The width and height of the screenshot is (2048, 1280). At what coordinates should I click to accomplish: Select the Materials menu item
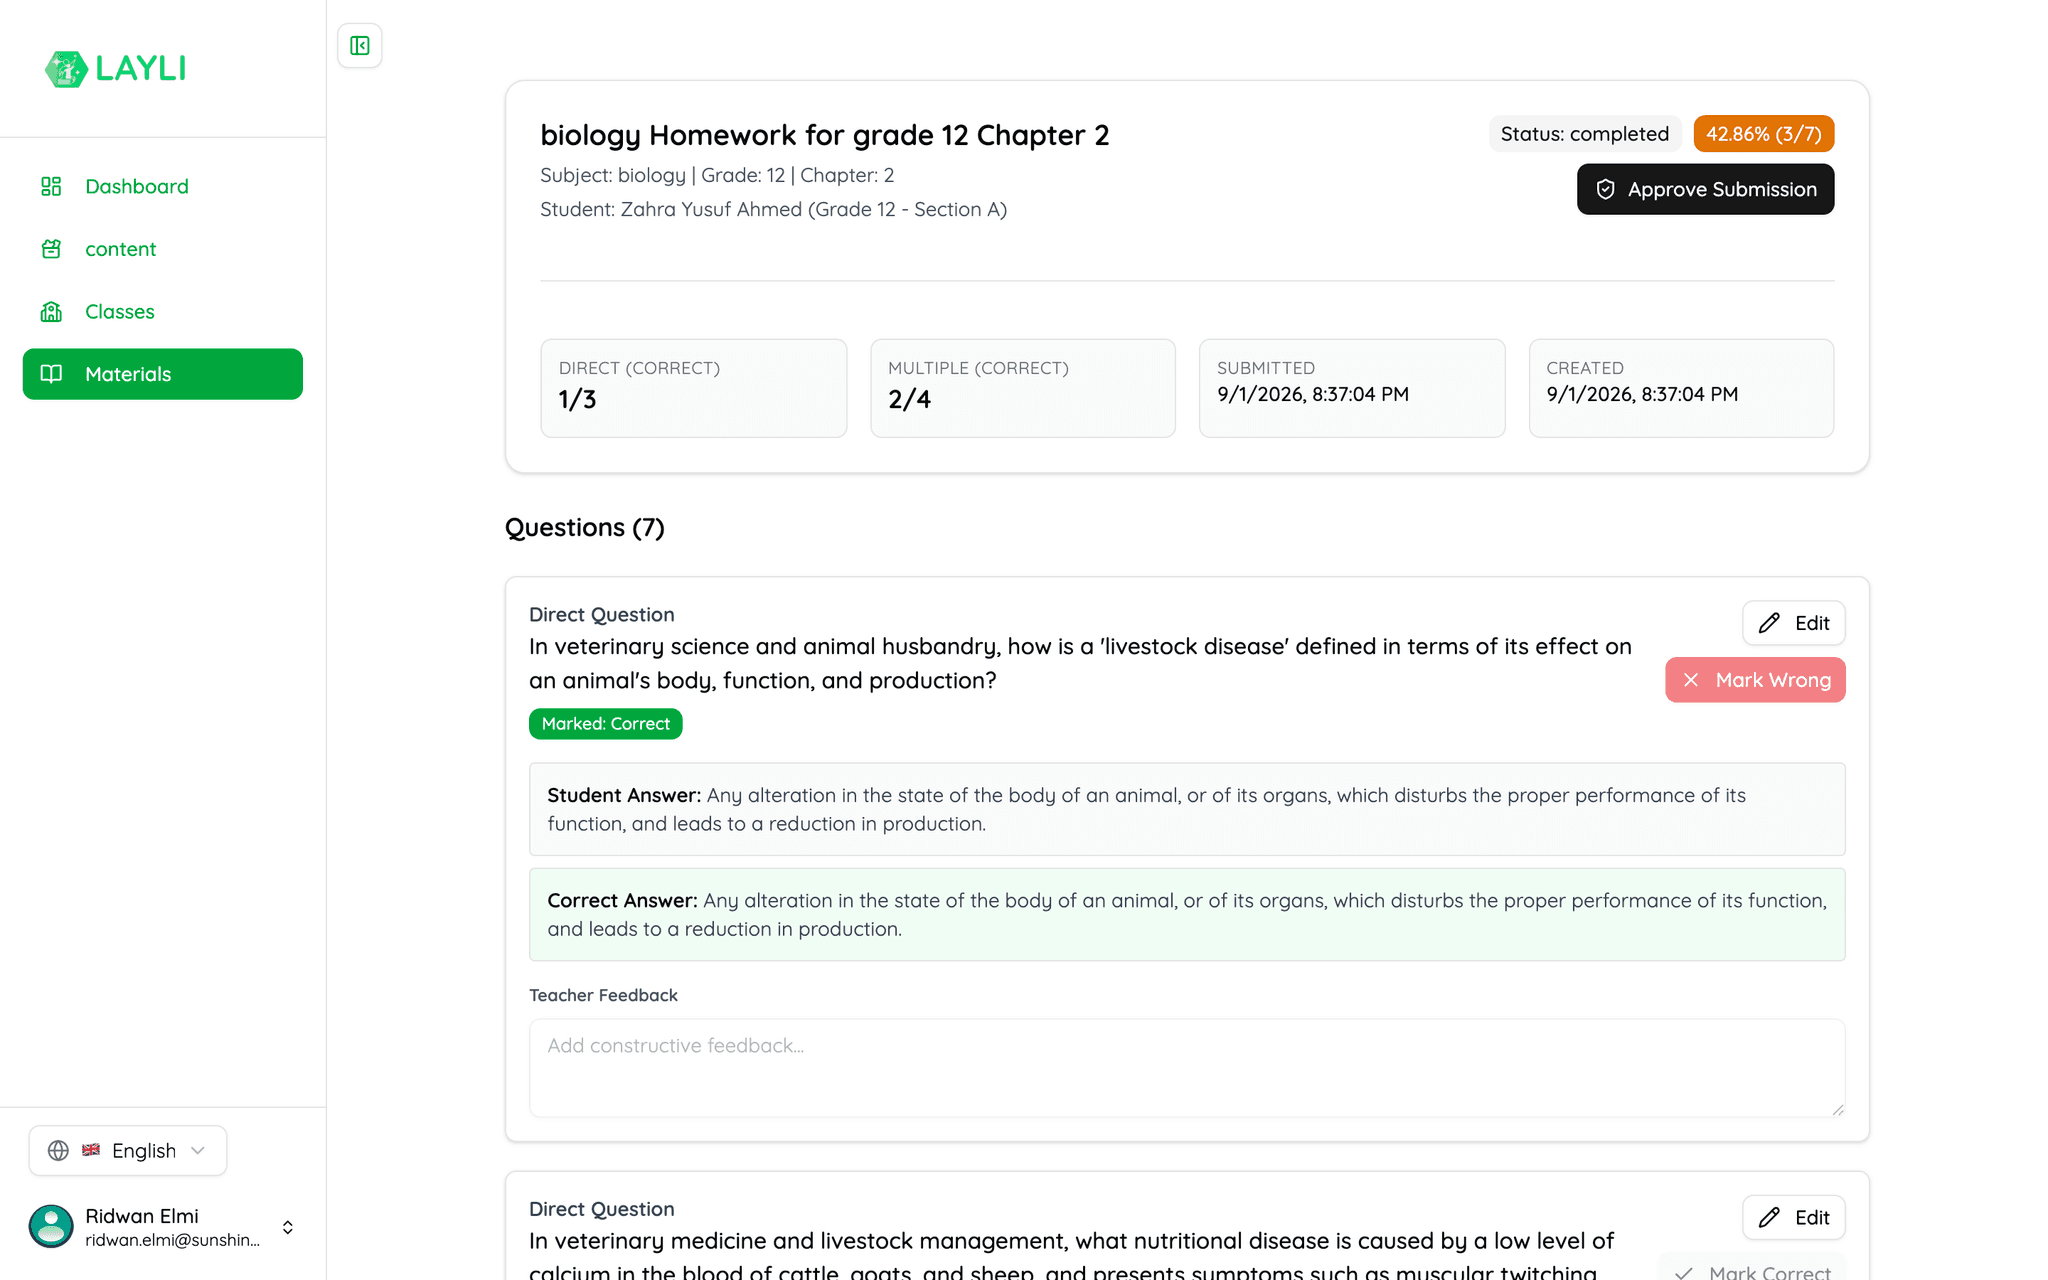click(163, 374)
